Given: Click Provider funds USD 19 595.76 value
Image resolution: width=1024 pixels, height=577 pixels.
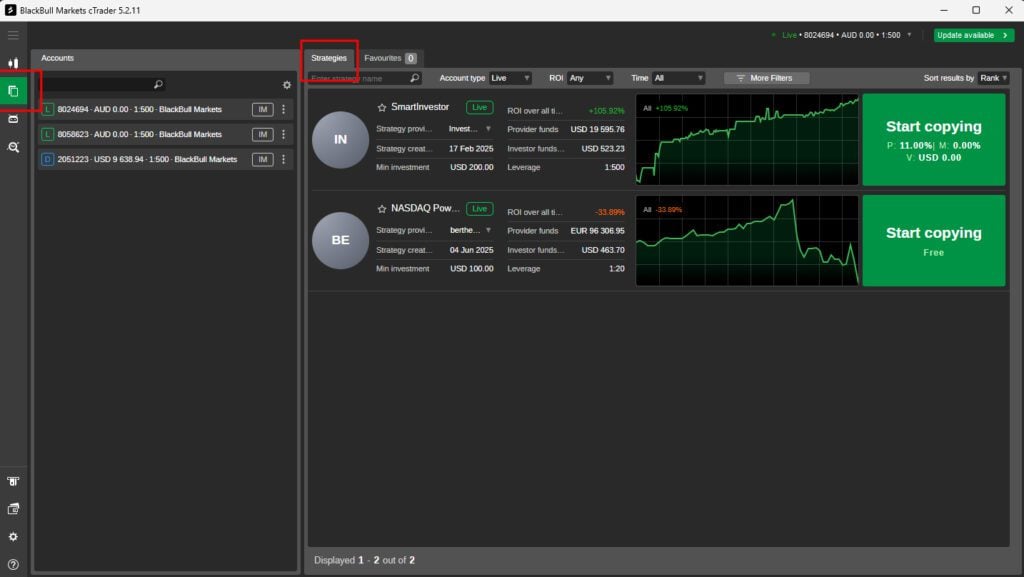Looking at the screenshot, I should 598,129.
